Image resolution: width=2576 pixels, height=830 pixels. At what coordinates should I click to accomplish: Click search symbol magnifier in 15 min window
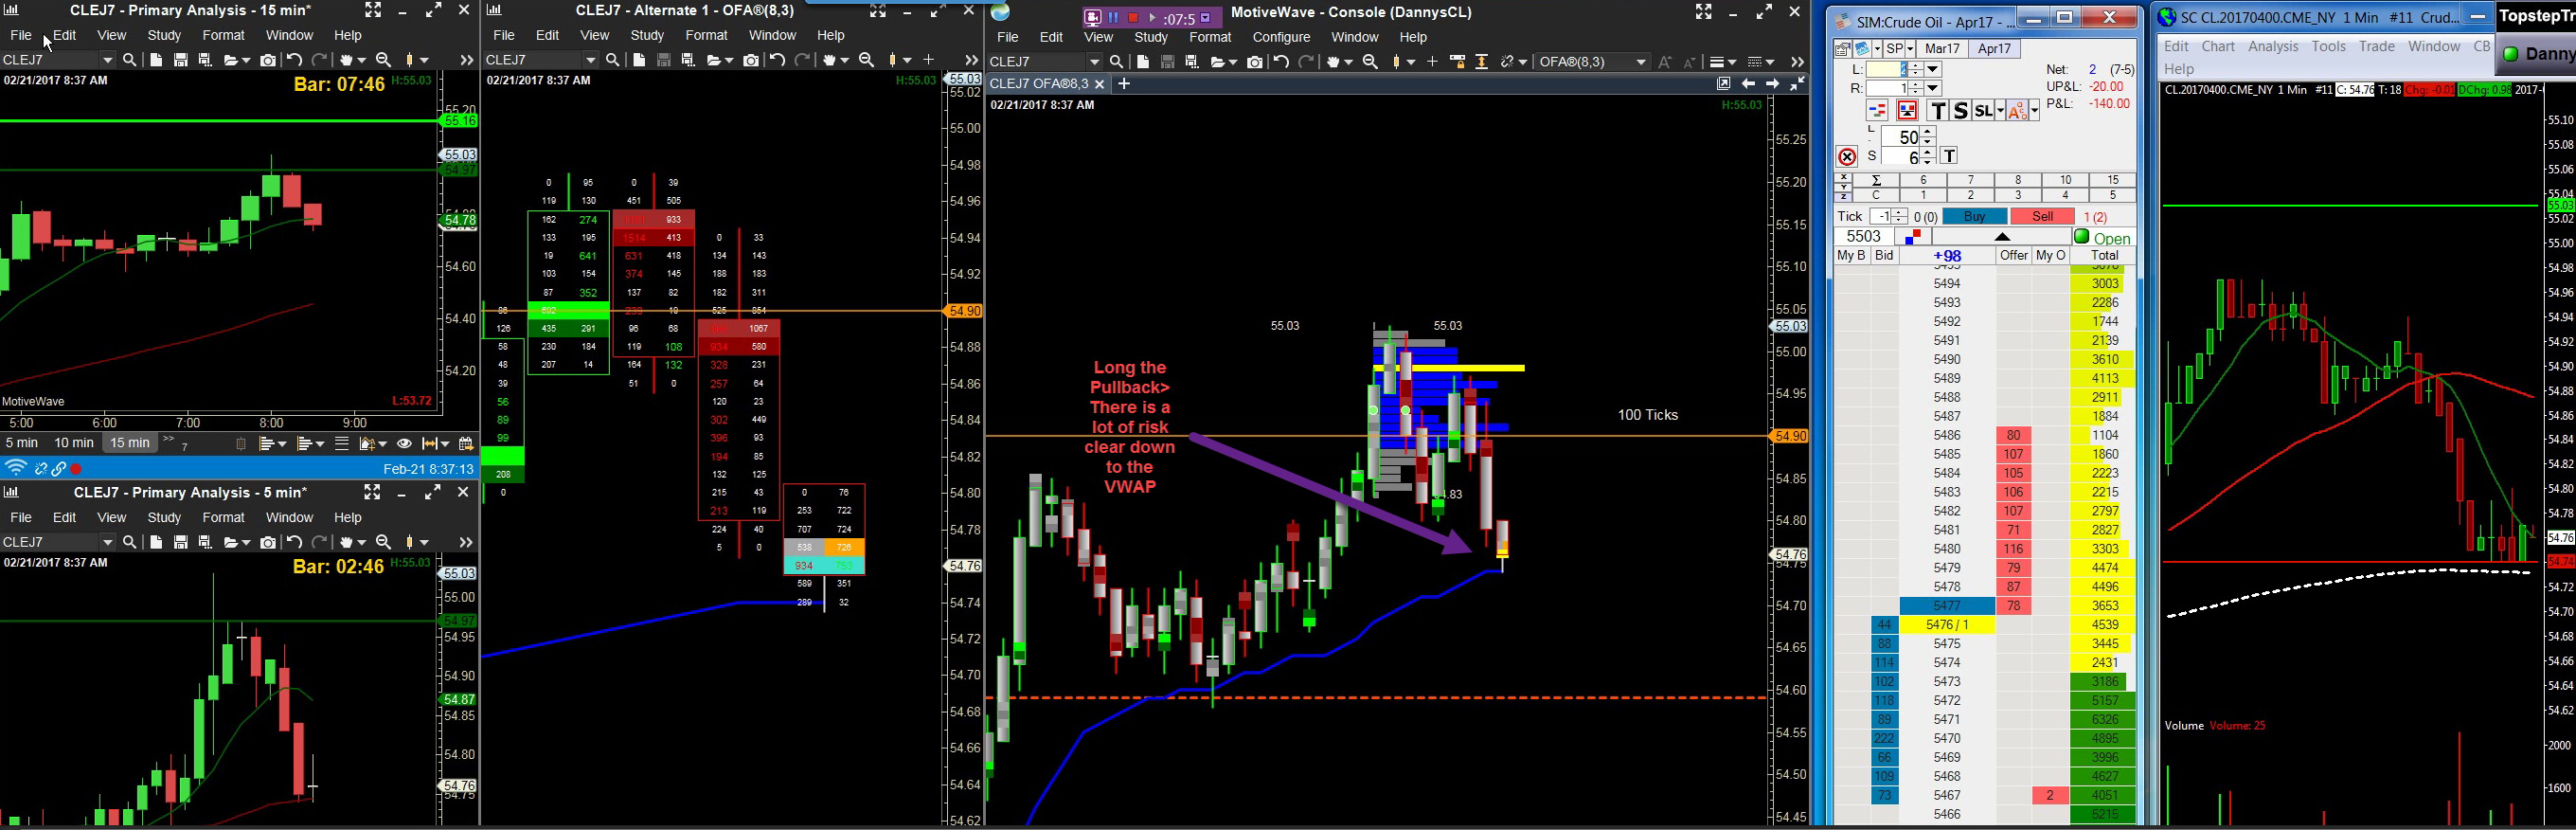click(x=129, y=60)
